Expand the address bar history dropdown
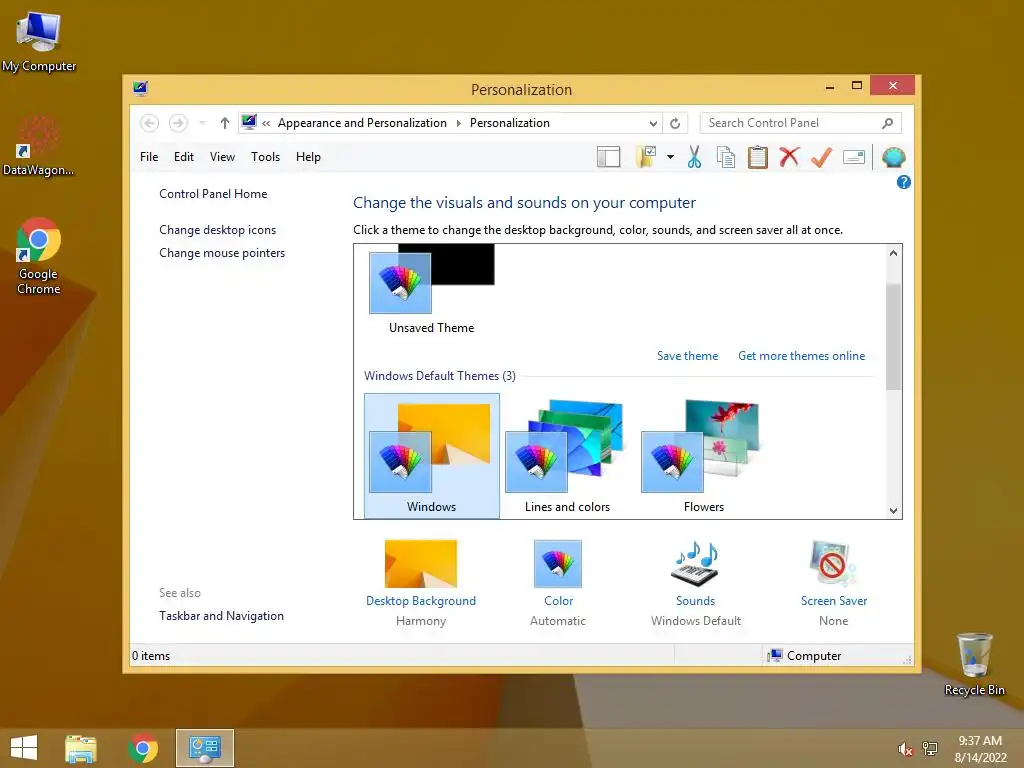Image resolution: width=1024 pixels, height=768 pixels. point(653,123)
